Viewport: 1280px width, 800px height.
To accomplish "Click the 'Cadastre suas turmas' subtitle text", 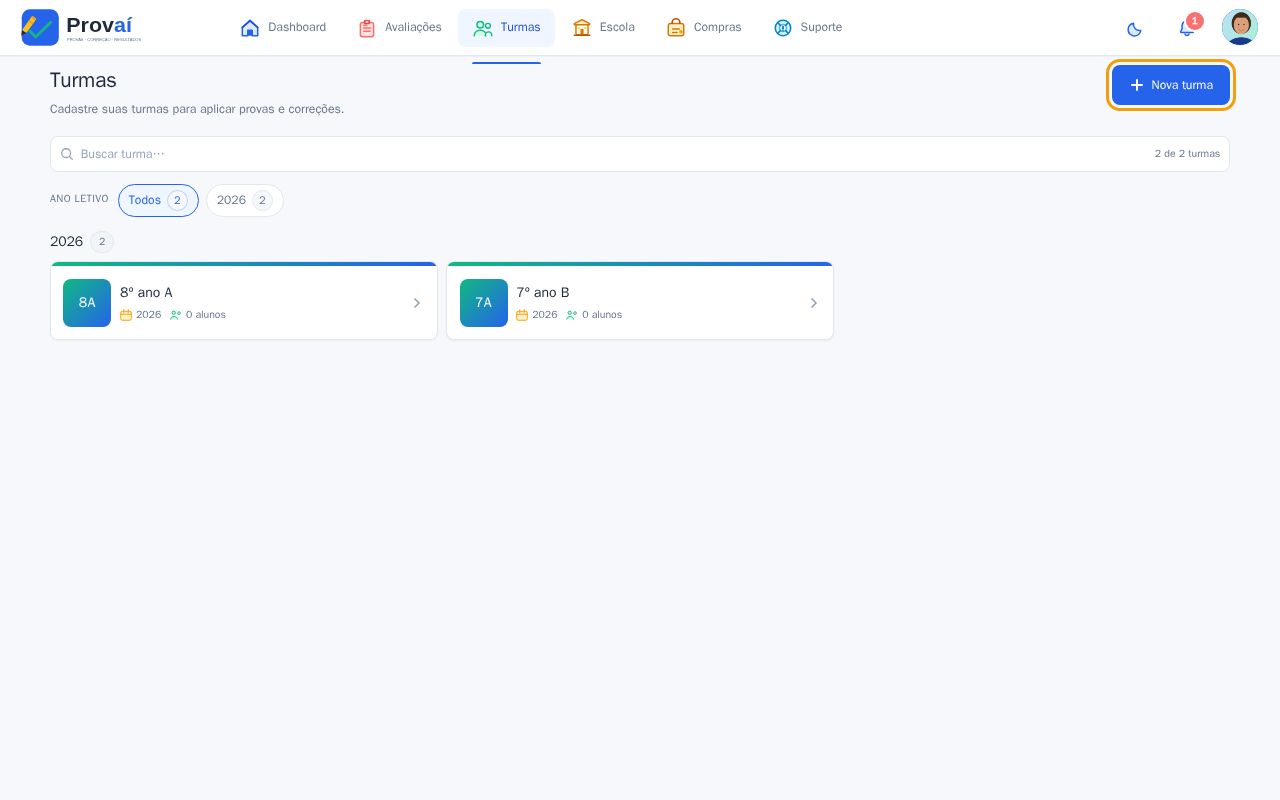I will coord(197,109).
